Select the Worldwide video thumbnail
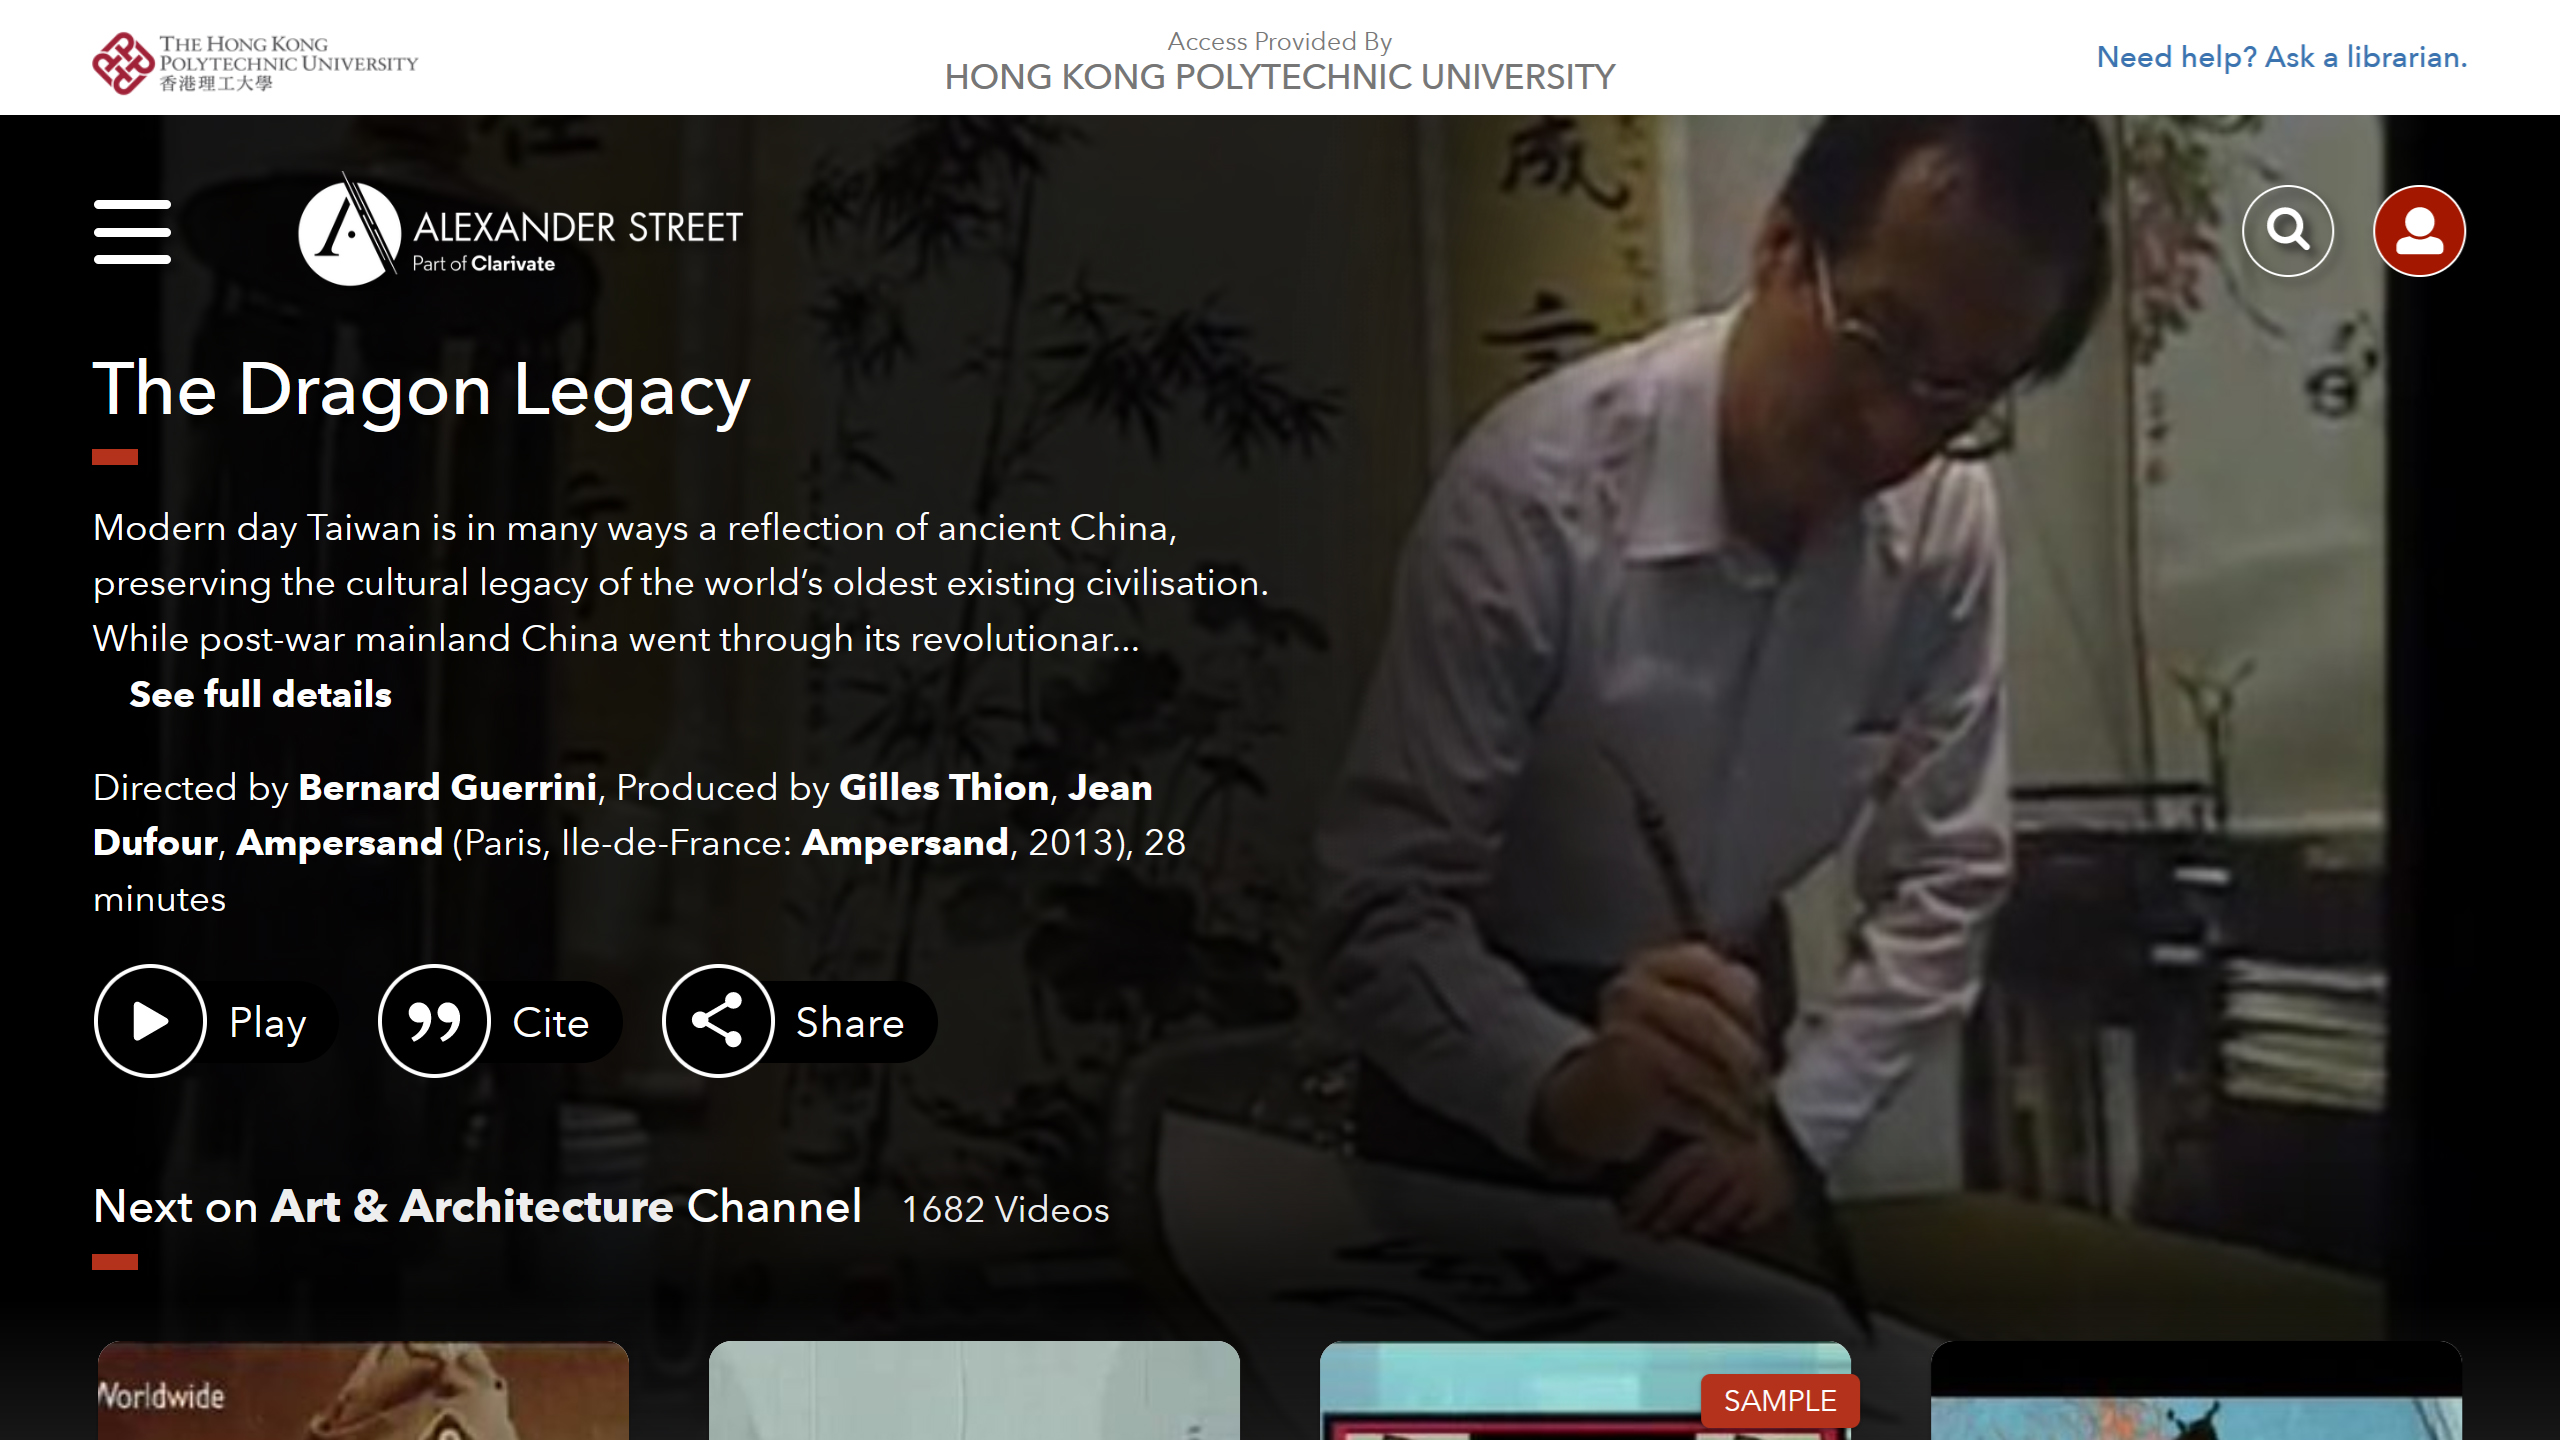2560x1440 pixels. pyautogui.click(x=363, y=1391)
